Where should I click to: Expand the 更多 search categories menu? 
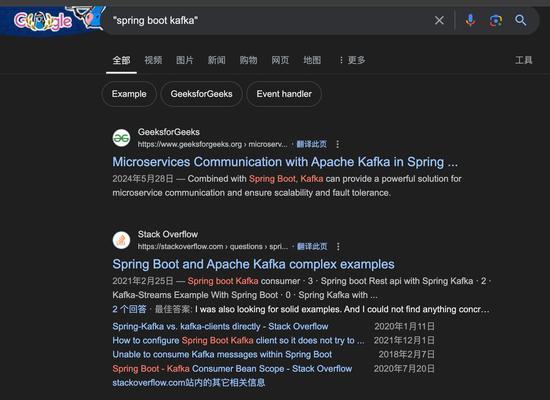[x=352, y=60]
